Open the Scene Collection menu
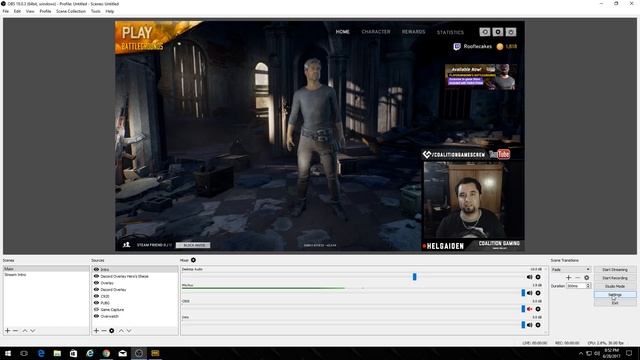640x360 pixels. (71, 11)
